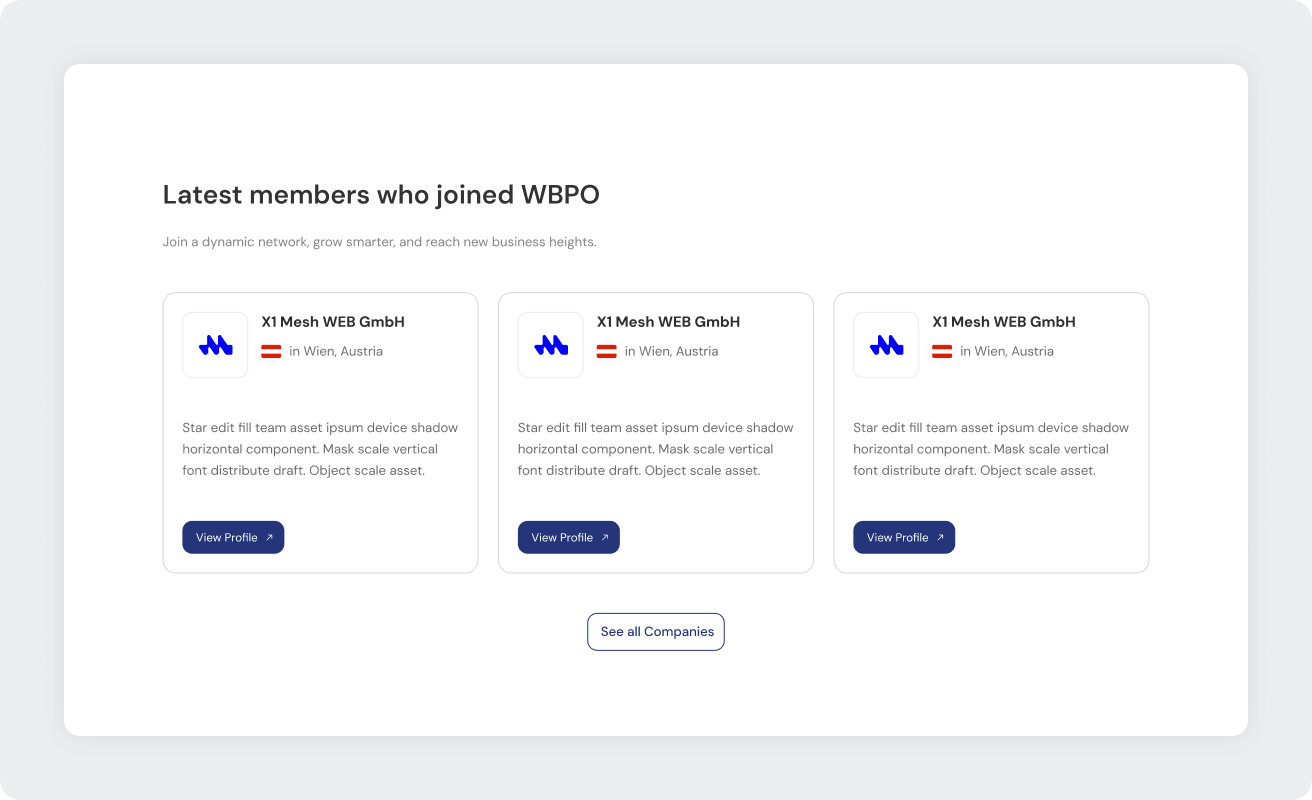
Task: Click the Austria flag in the first card
Action: pos(271,351)
